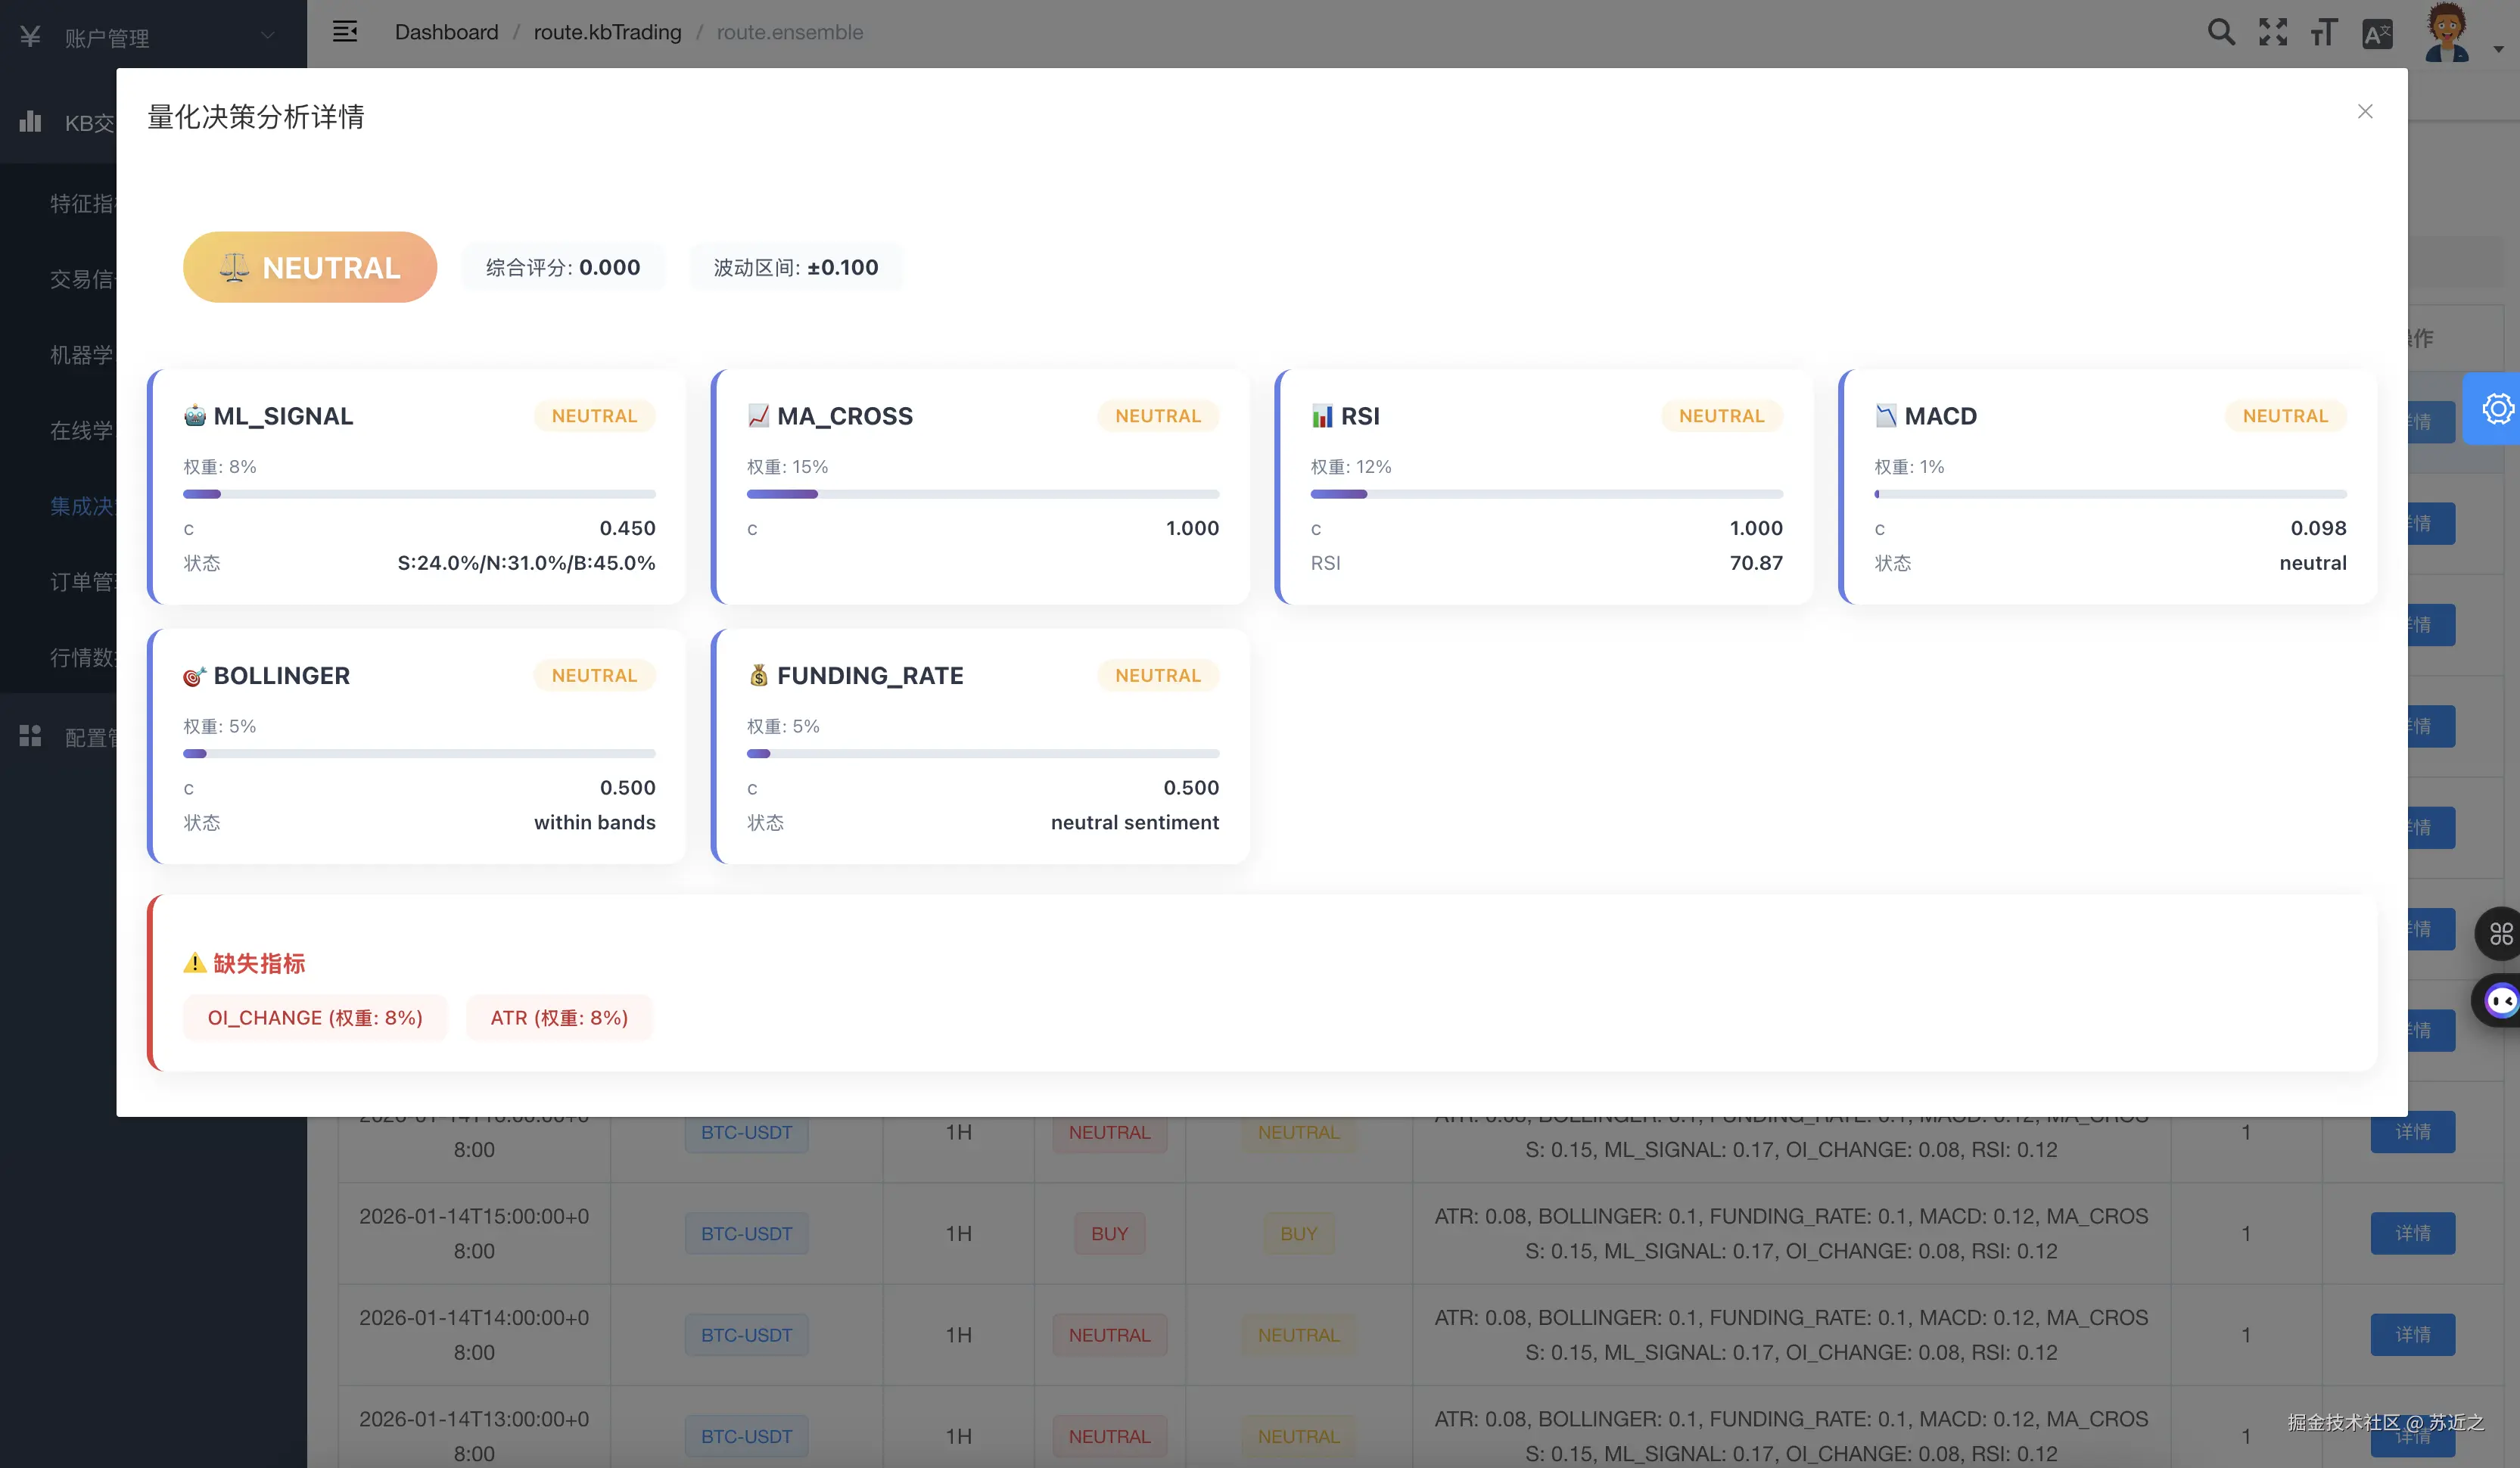Open the blue settings gear panel
The image size is (2520, 1468).
[2497, 408]
